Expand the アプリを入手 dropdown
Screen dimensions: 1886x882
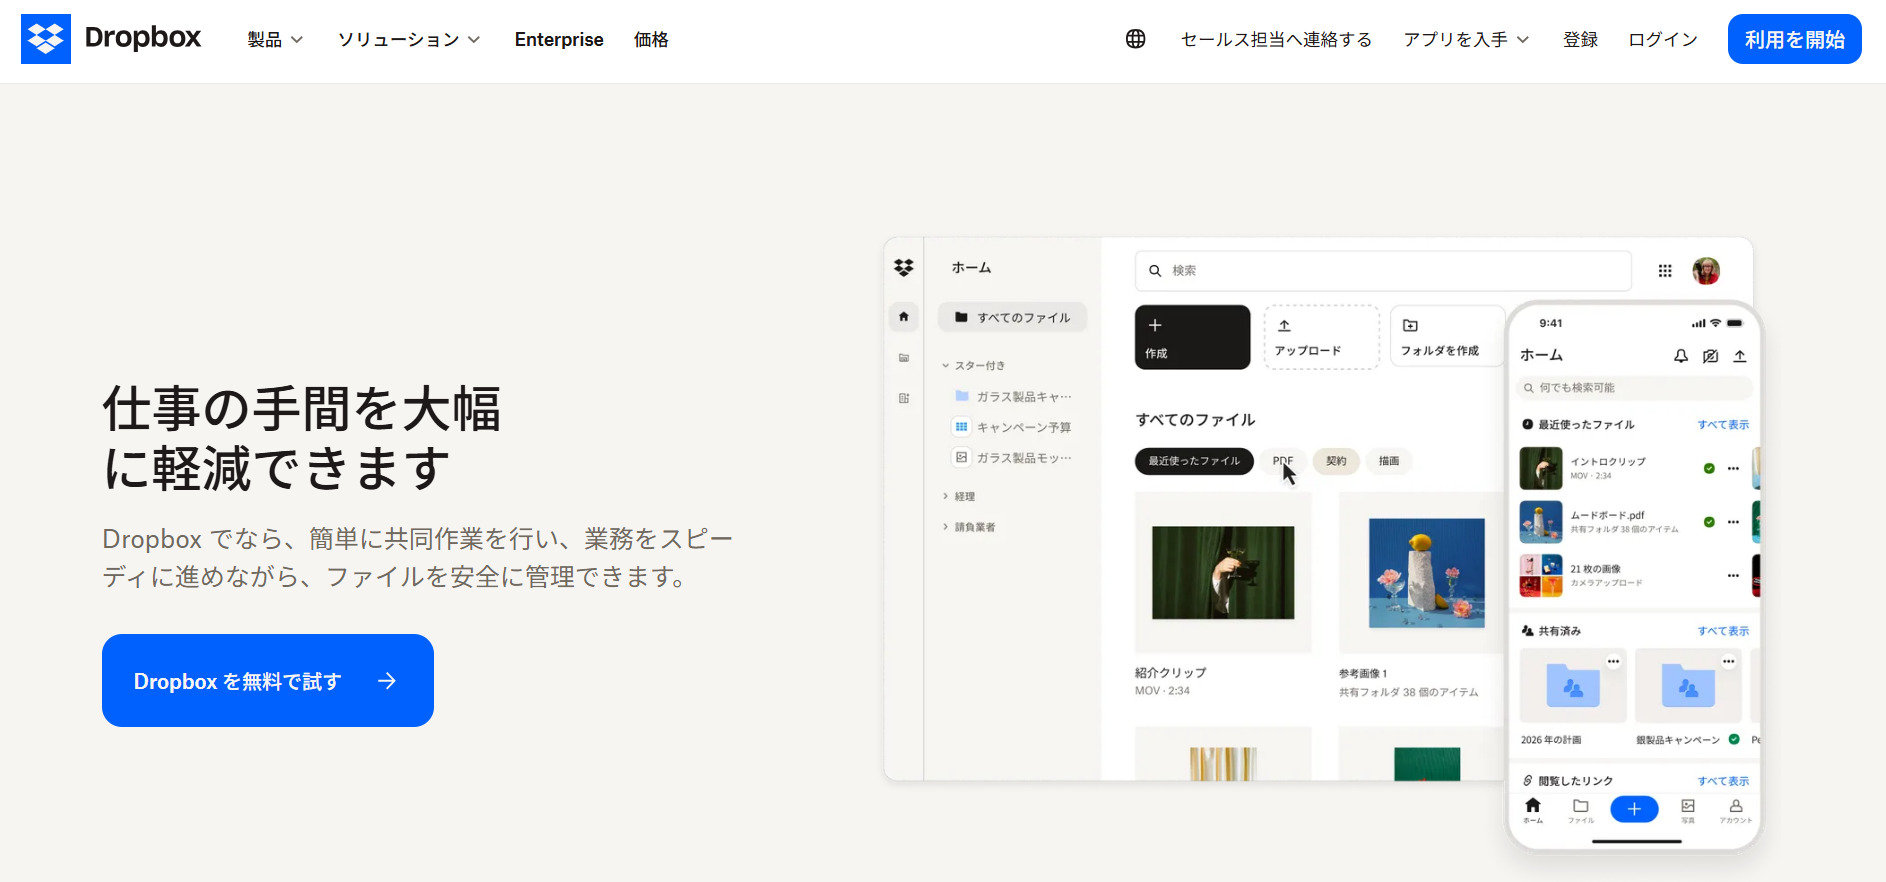[x=1466, y=40]
